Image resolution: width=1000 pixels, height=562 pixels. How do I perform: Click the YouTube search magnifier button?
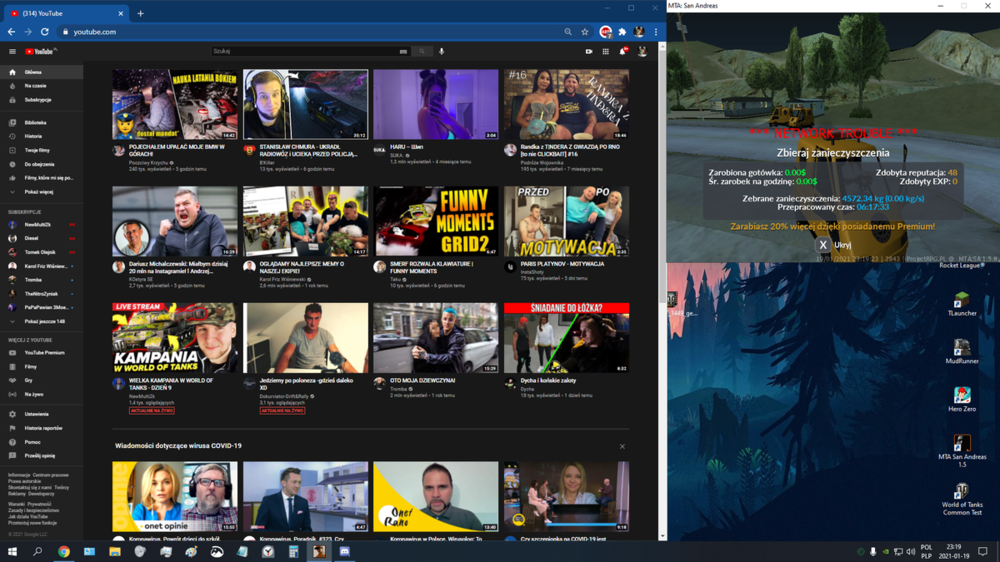(x=422, y=51)
